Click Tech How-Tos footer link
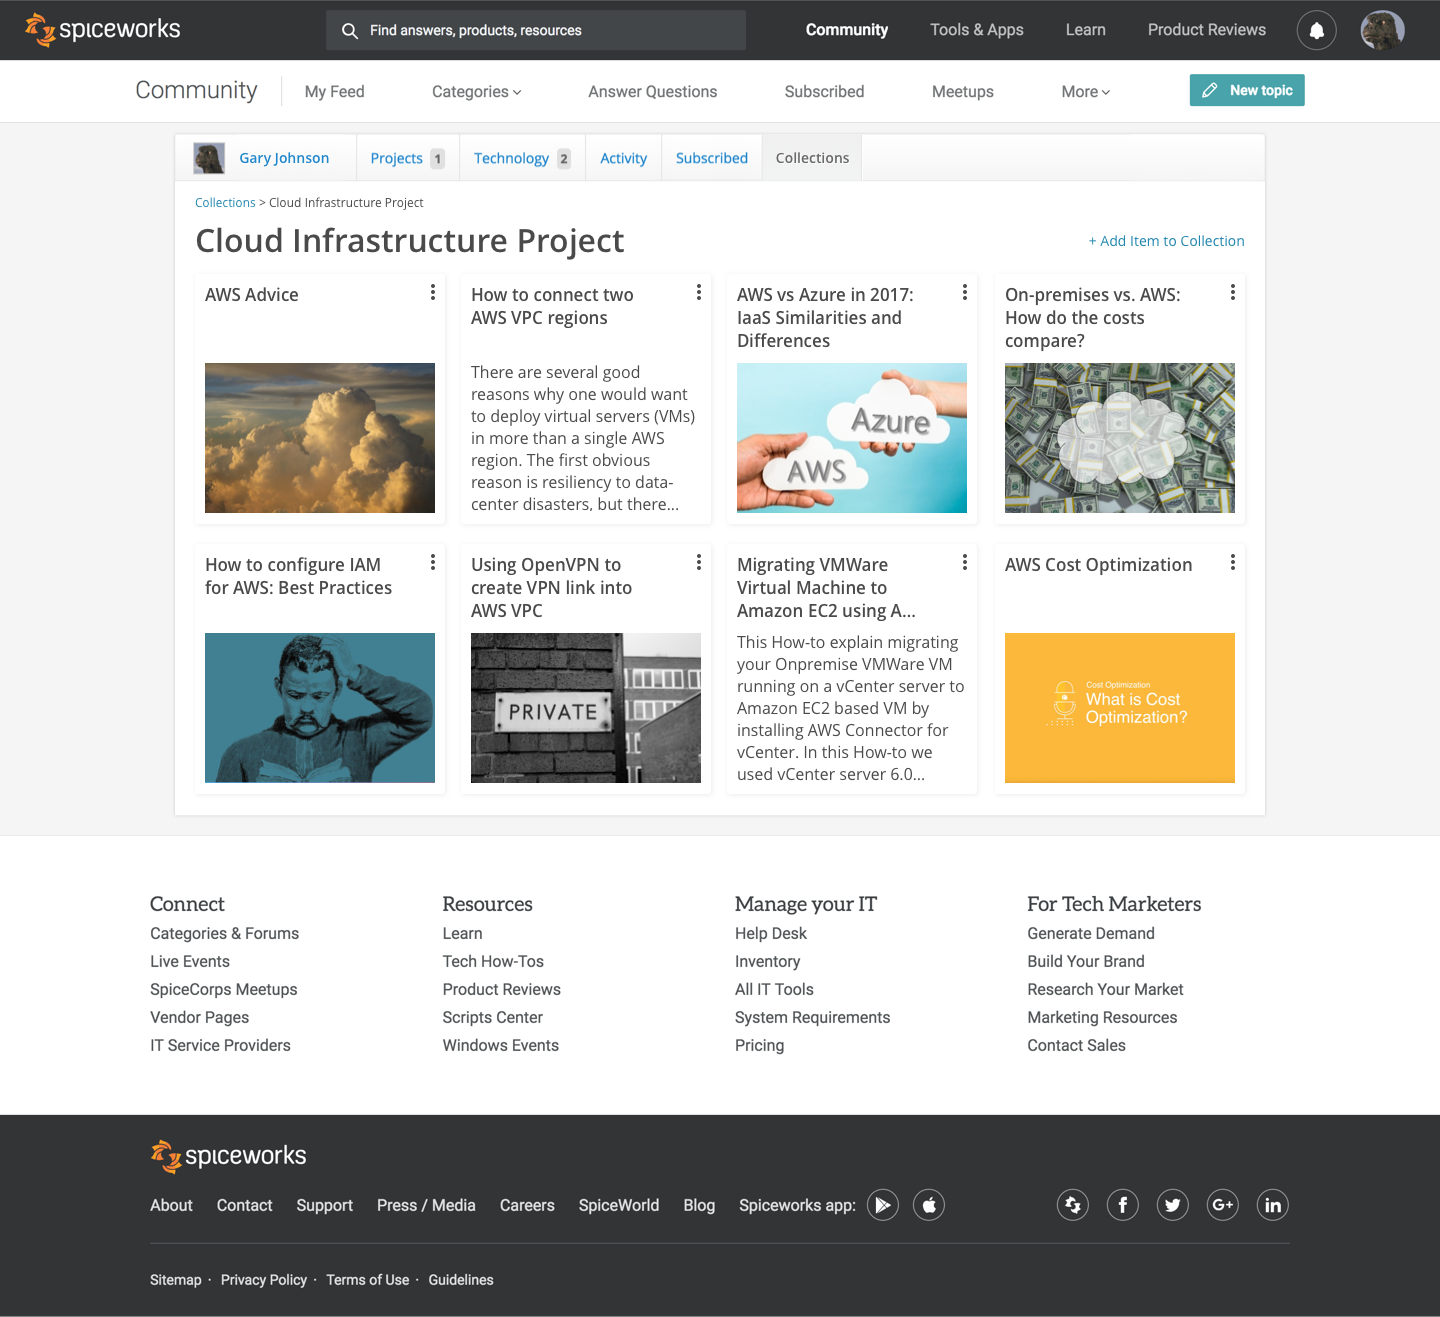The image size is (1440, 1317). [493, 961]
